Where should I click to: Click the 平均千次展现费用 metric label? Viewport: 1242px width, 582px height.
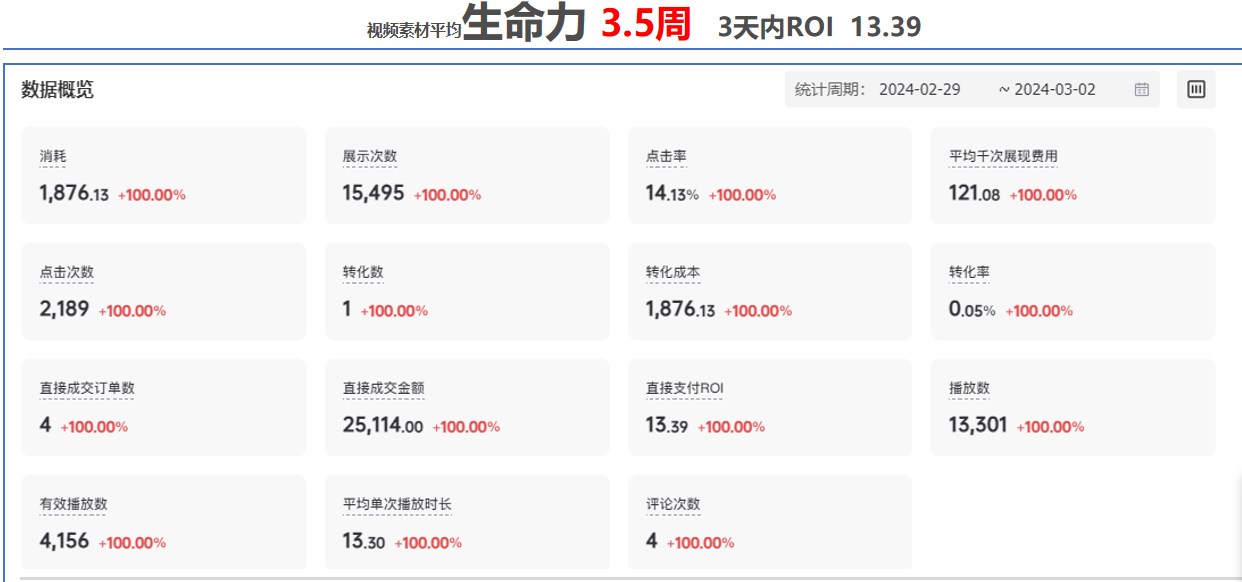click(x=1003, y=156)
